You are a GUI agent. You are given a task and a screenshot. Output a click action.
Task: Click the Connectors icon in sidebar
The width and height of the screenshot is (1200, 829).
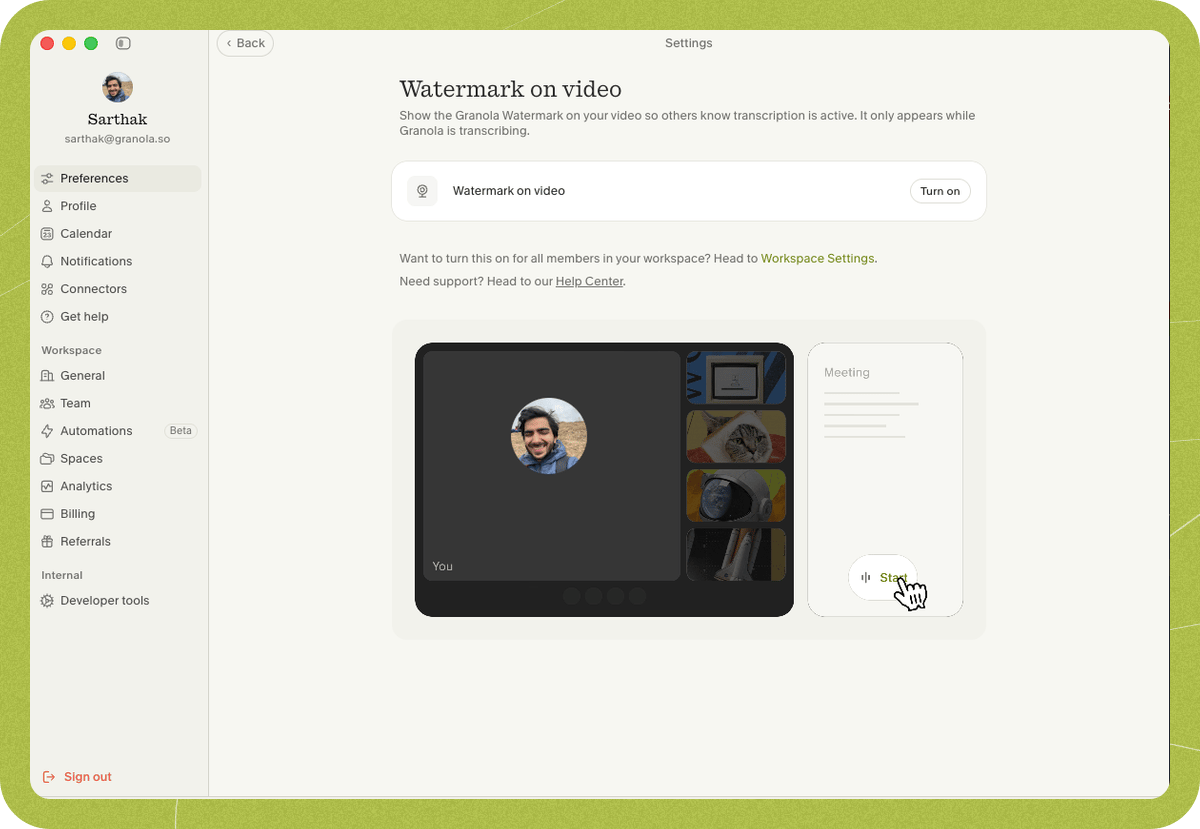(x=47, y=289)
